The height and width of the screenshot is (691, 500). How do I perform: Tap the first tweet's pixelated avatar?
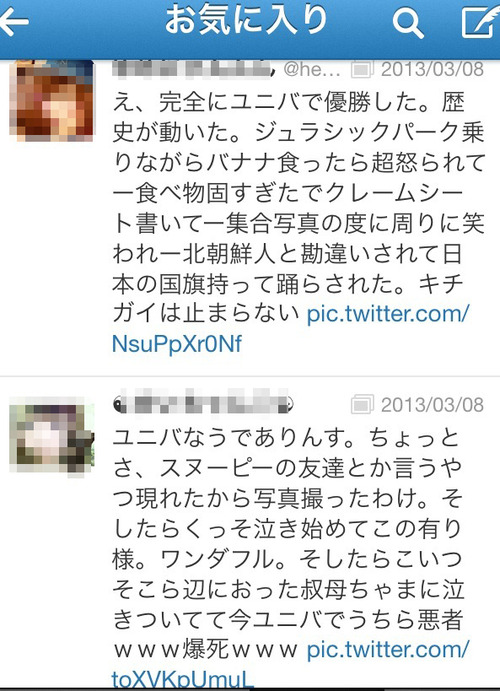(52, 100)
